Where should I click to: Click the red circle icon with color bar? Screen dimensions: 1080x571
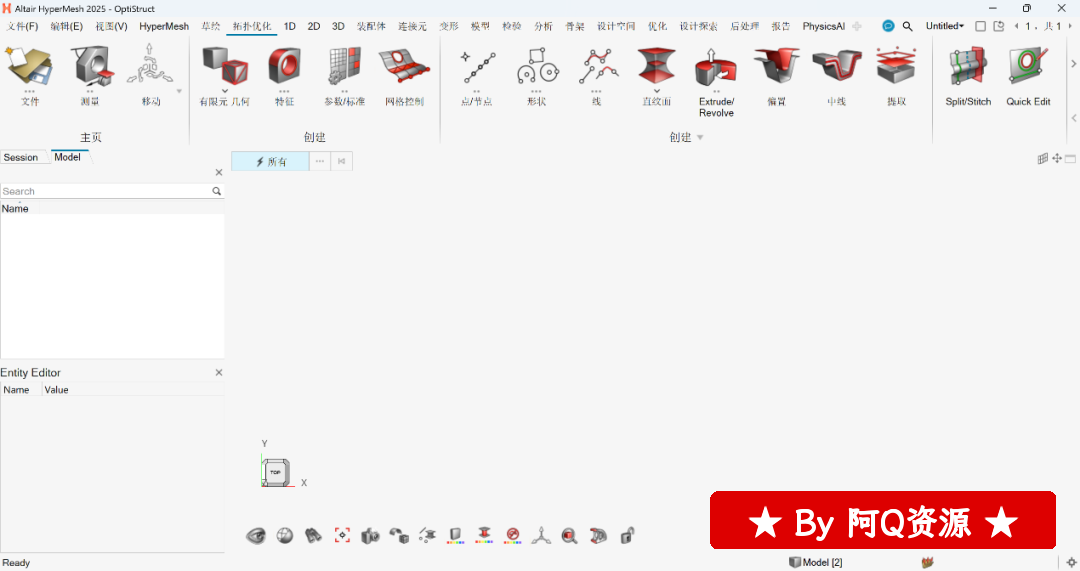[512, 535]
